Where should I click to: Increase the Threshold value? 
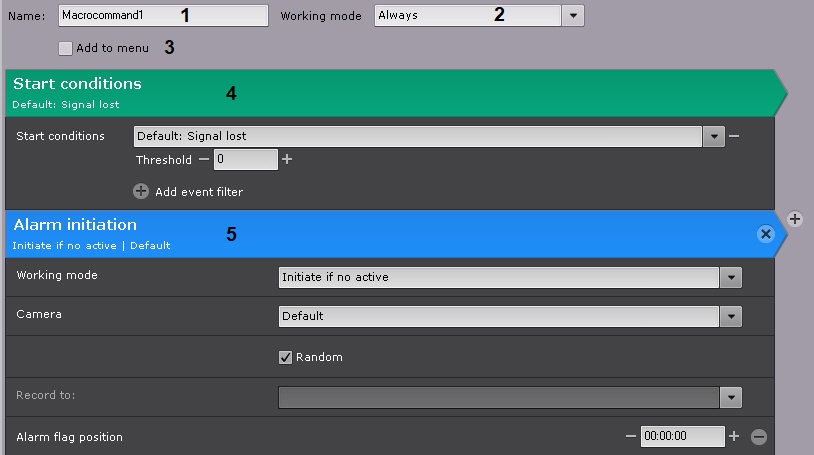287,159
